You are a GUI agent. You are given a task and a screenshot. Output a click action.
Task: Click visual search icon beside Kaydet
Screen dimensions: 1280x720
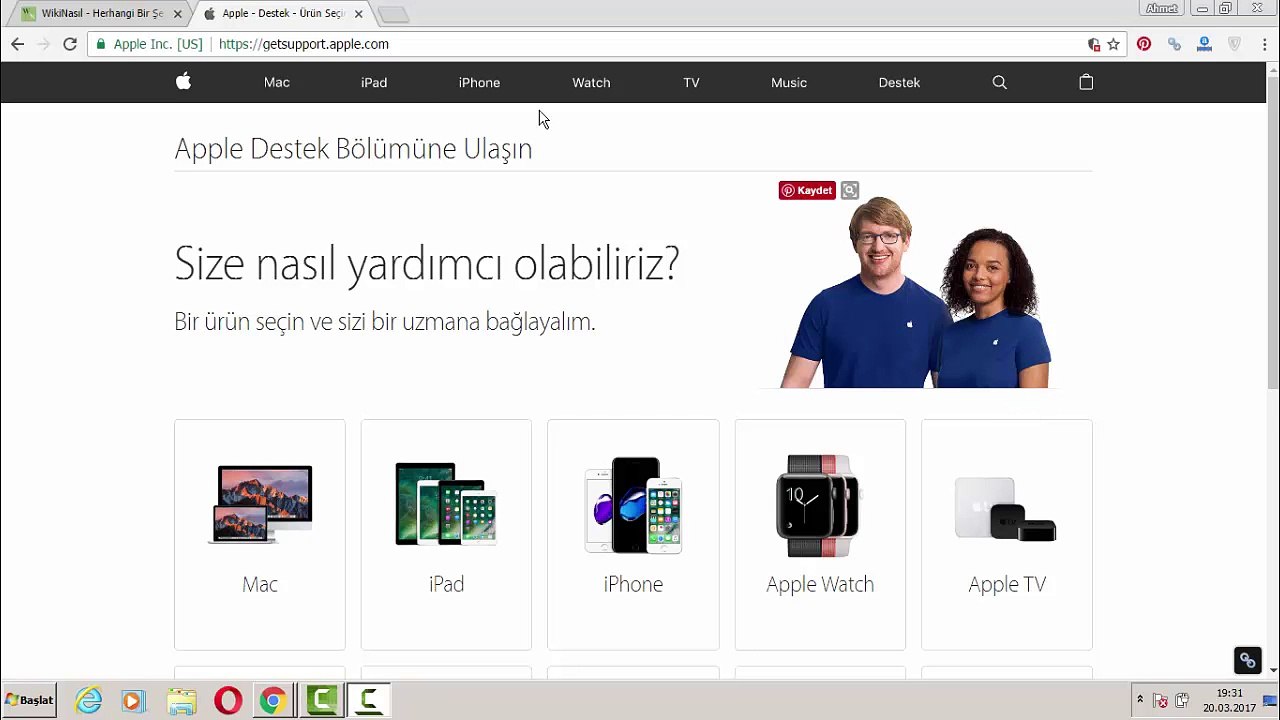point(849,190)
